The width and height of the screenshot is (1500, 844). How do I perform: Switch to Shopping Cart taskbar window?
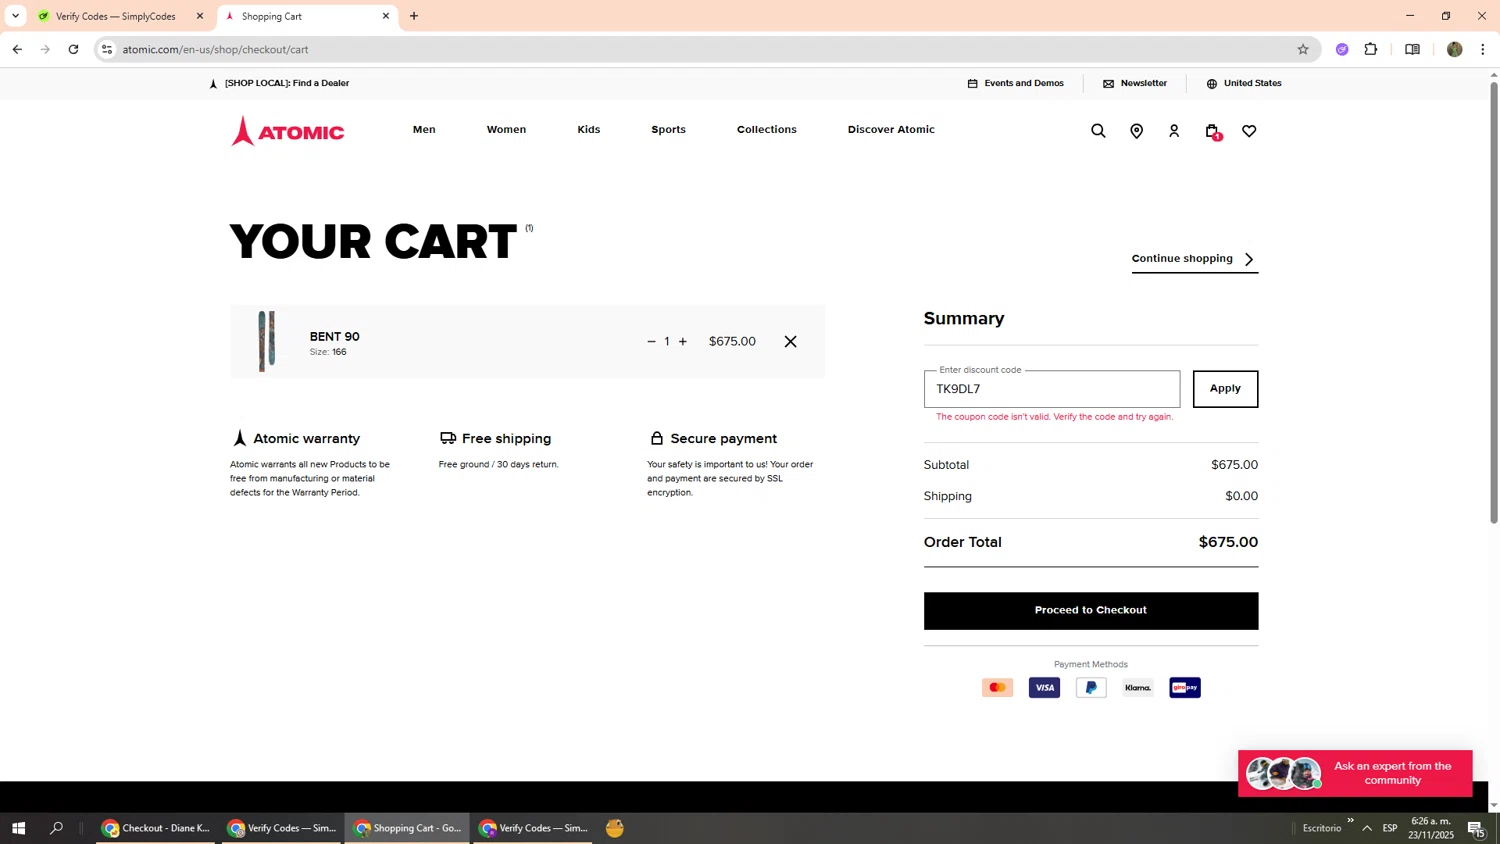click(407, 828)
